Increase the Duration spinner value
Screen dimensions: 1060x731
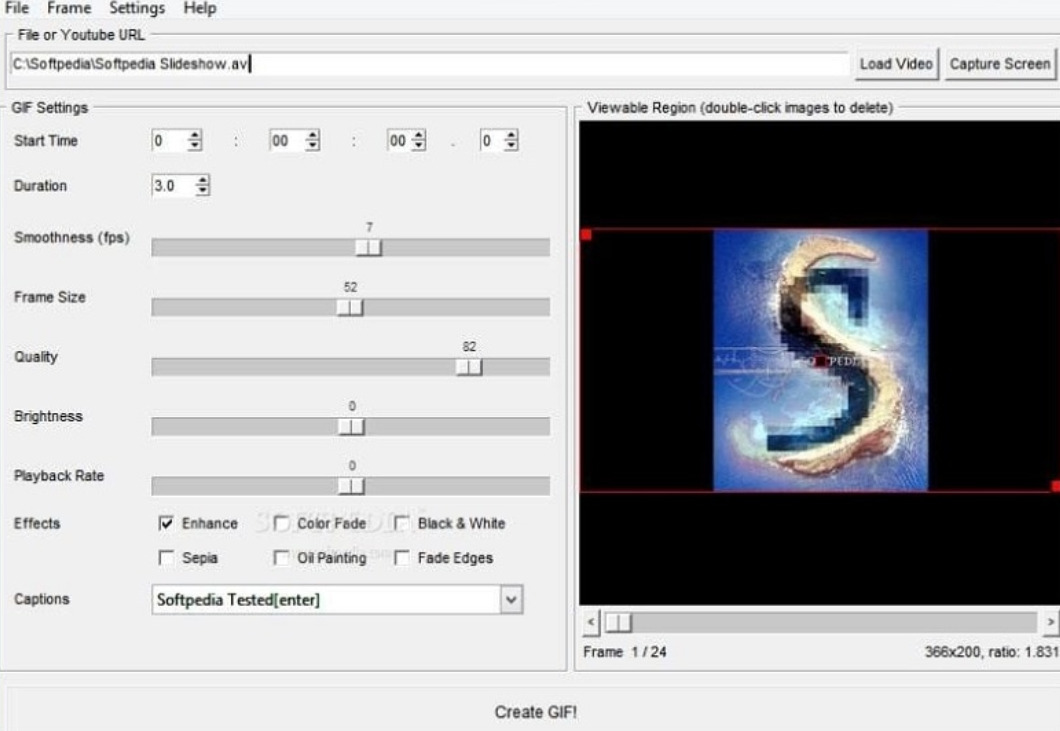click(x=202, y=181)
